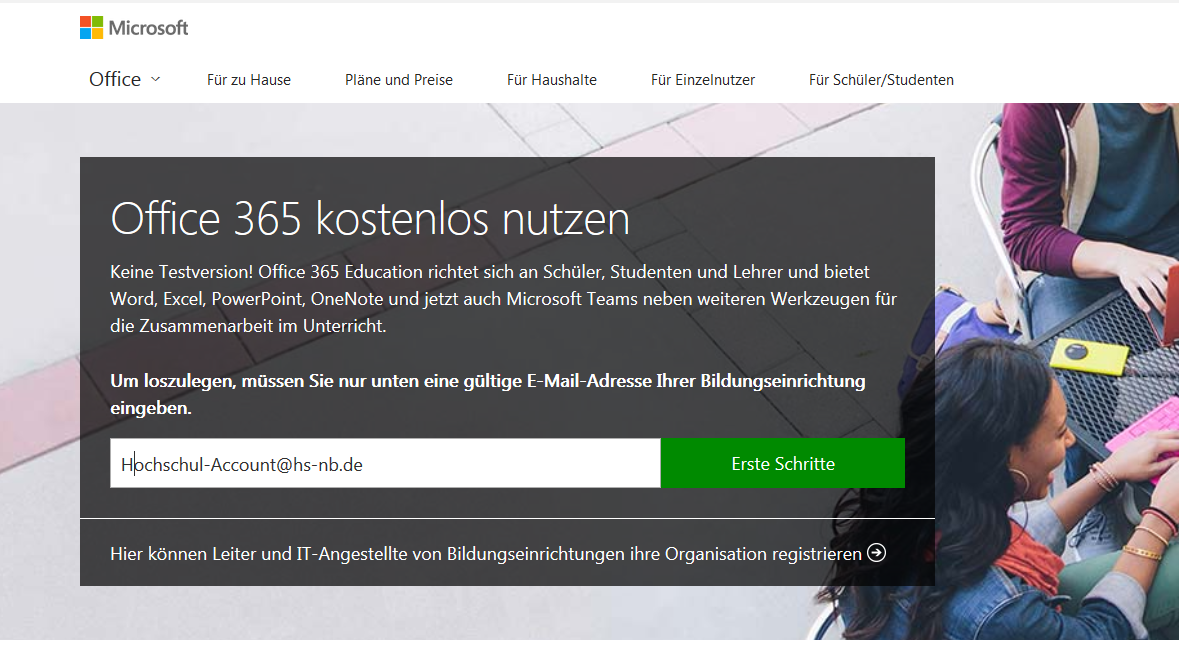Screen dimensions: 1179x649
Task: Click the bold Um loszulegen instruction text
Action: click(x=488, y=394)
